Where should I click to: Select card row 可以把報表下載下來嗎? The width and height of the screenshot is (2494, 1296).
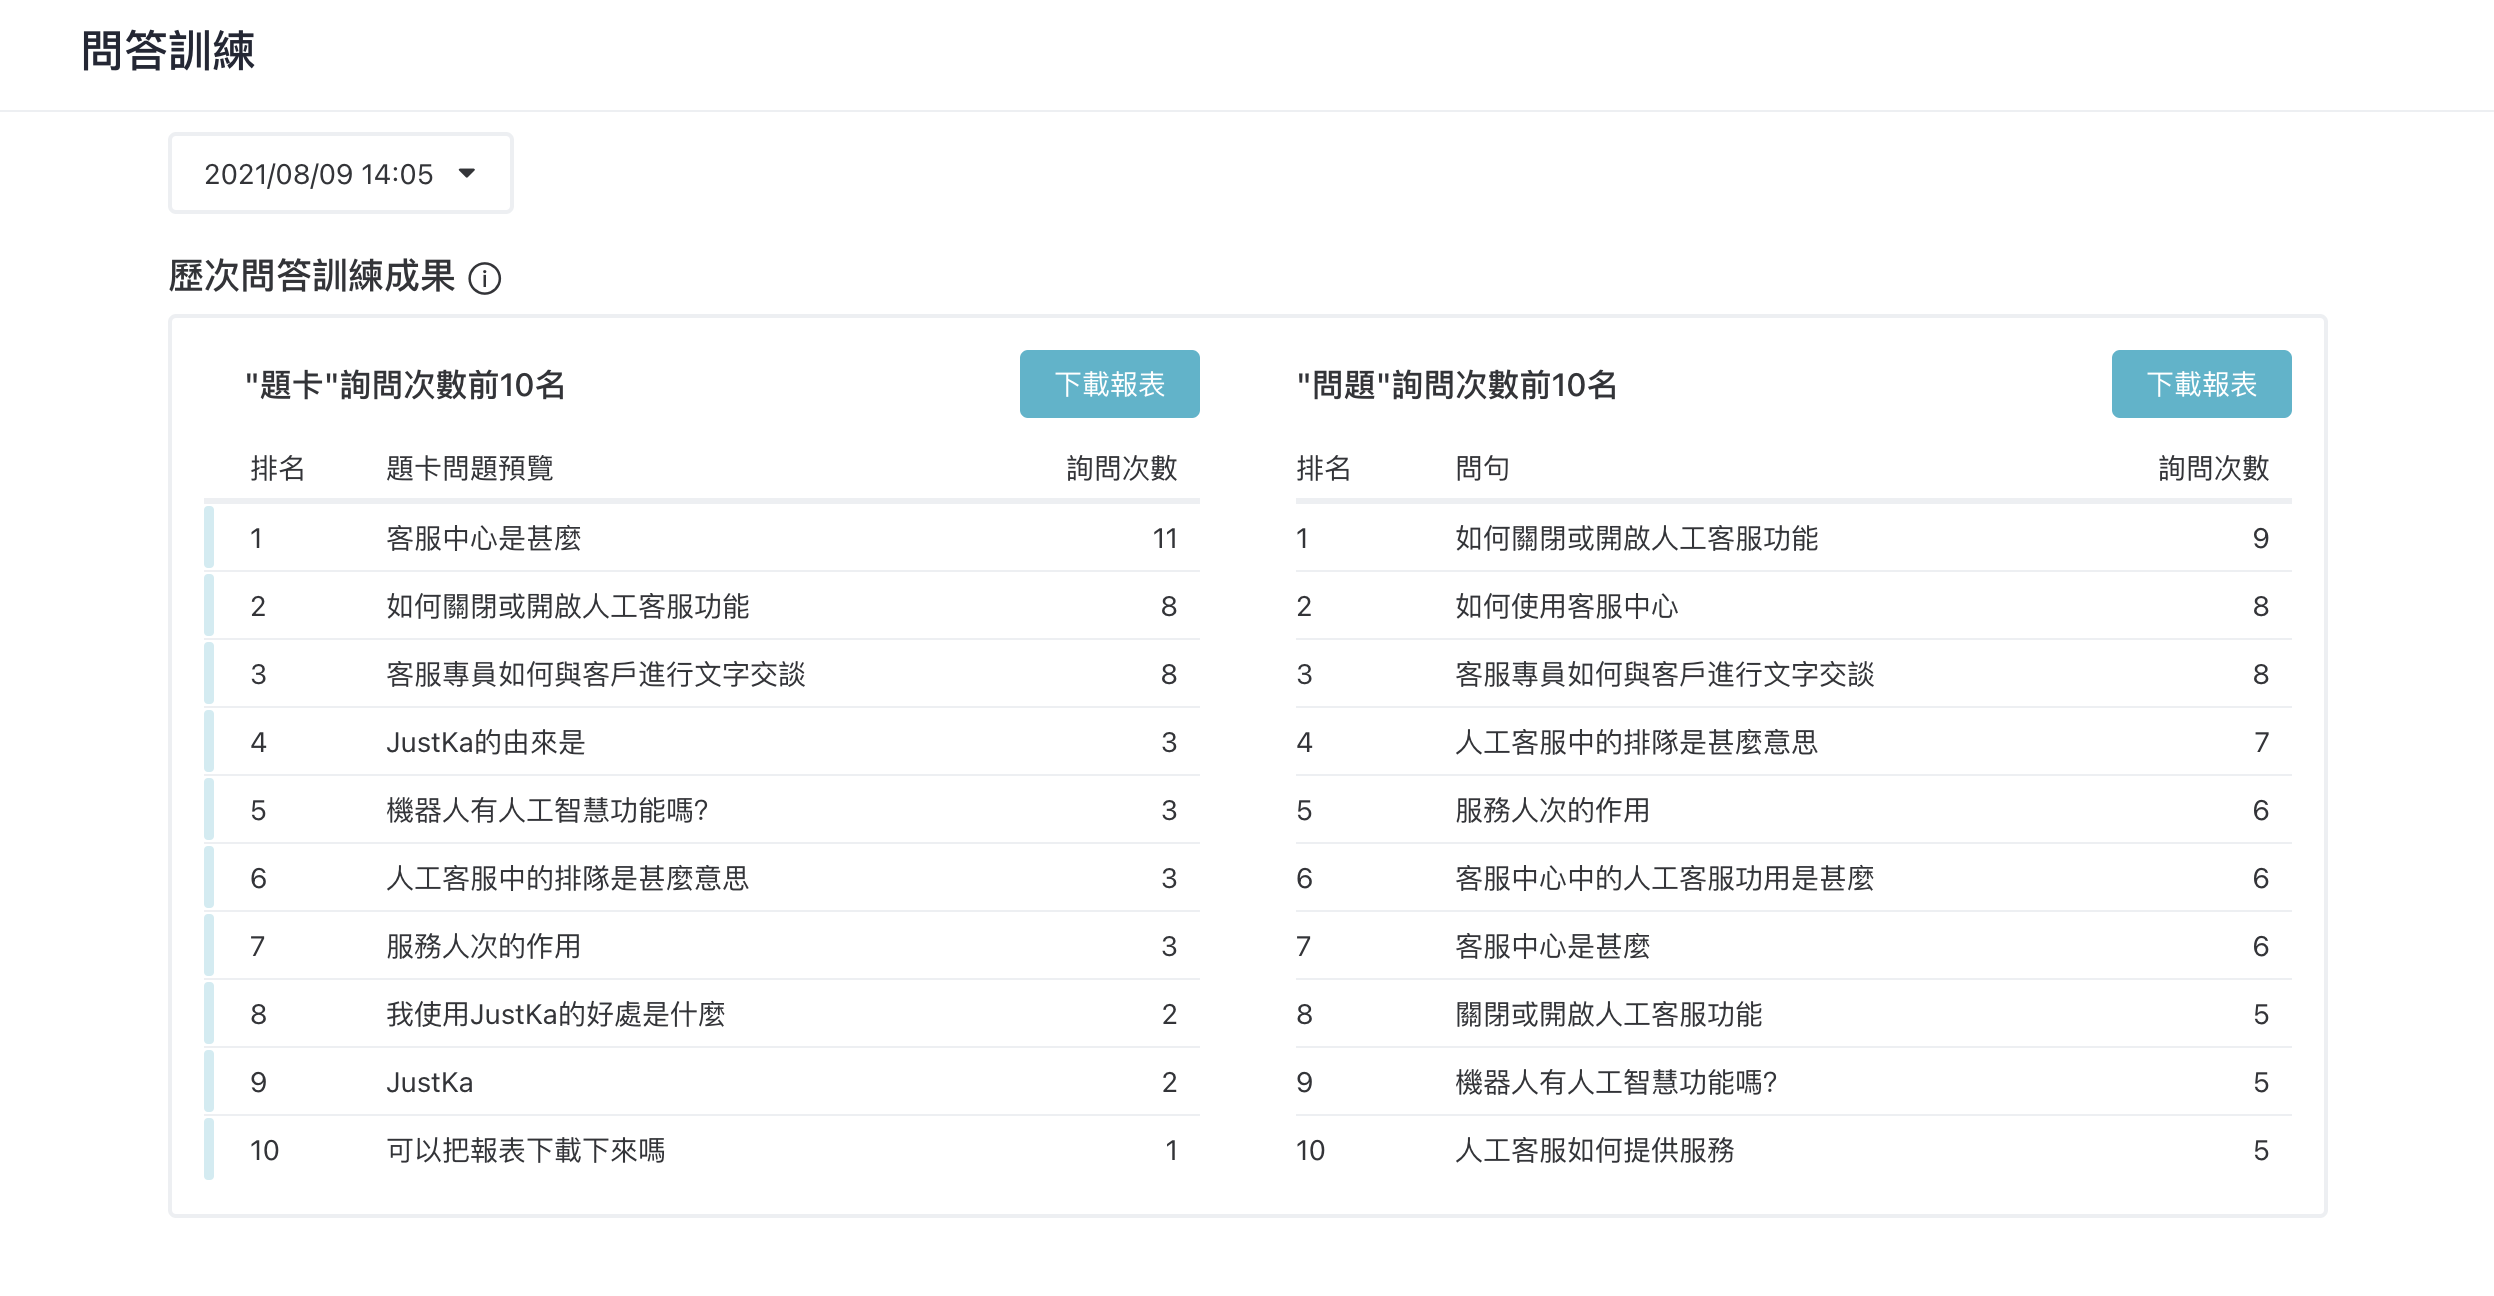tap(702, 1150)
